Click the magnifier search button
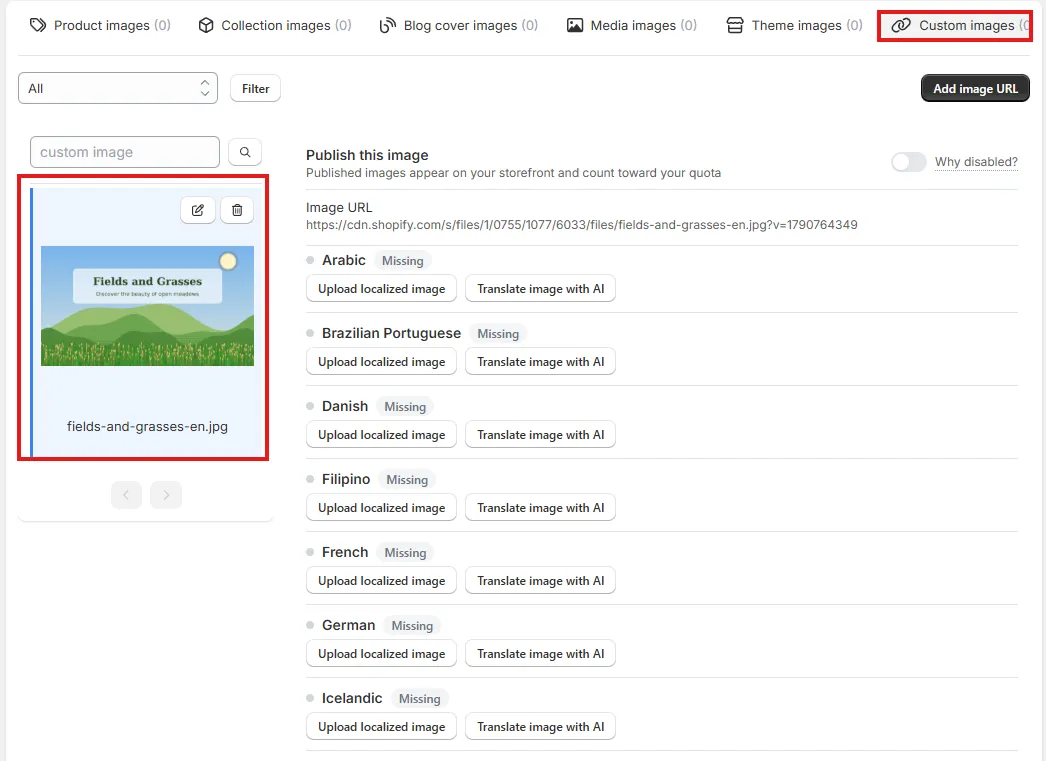This screenshot has width=1046, height=761. click(245, 152)
